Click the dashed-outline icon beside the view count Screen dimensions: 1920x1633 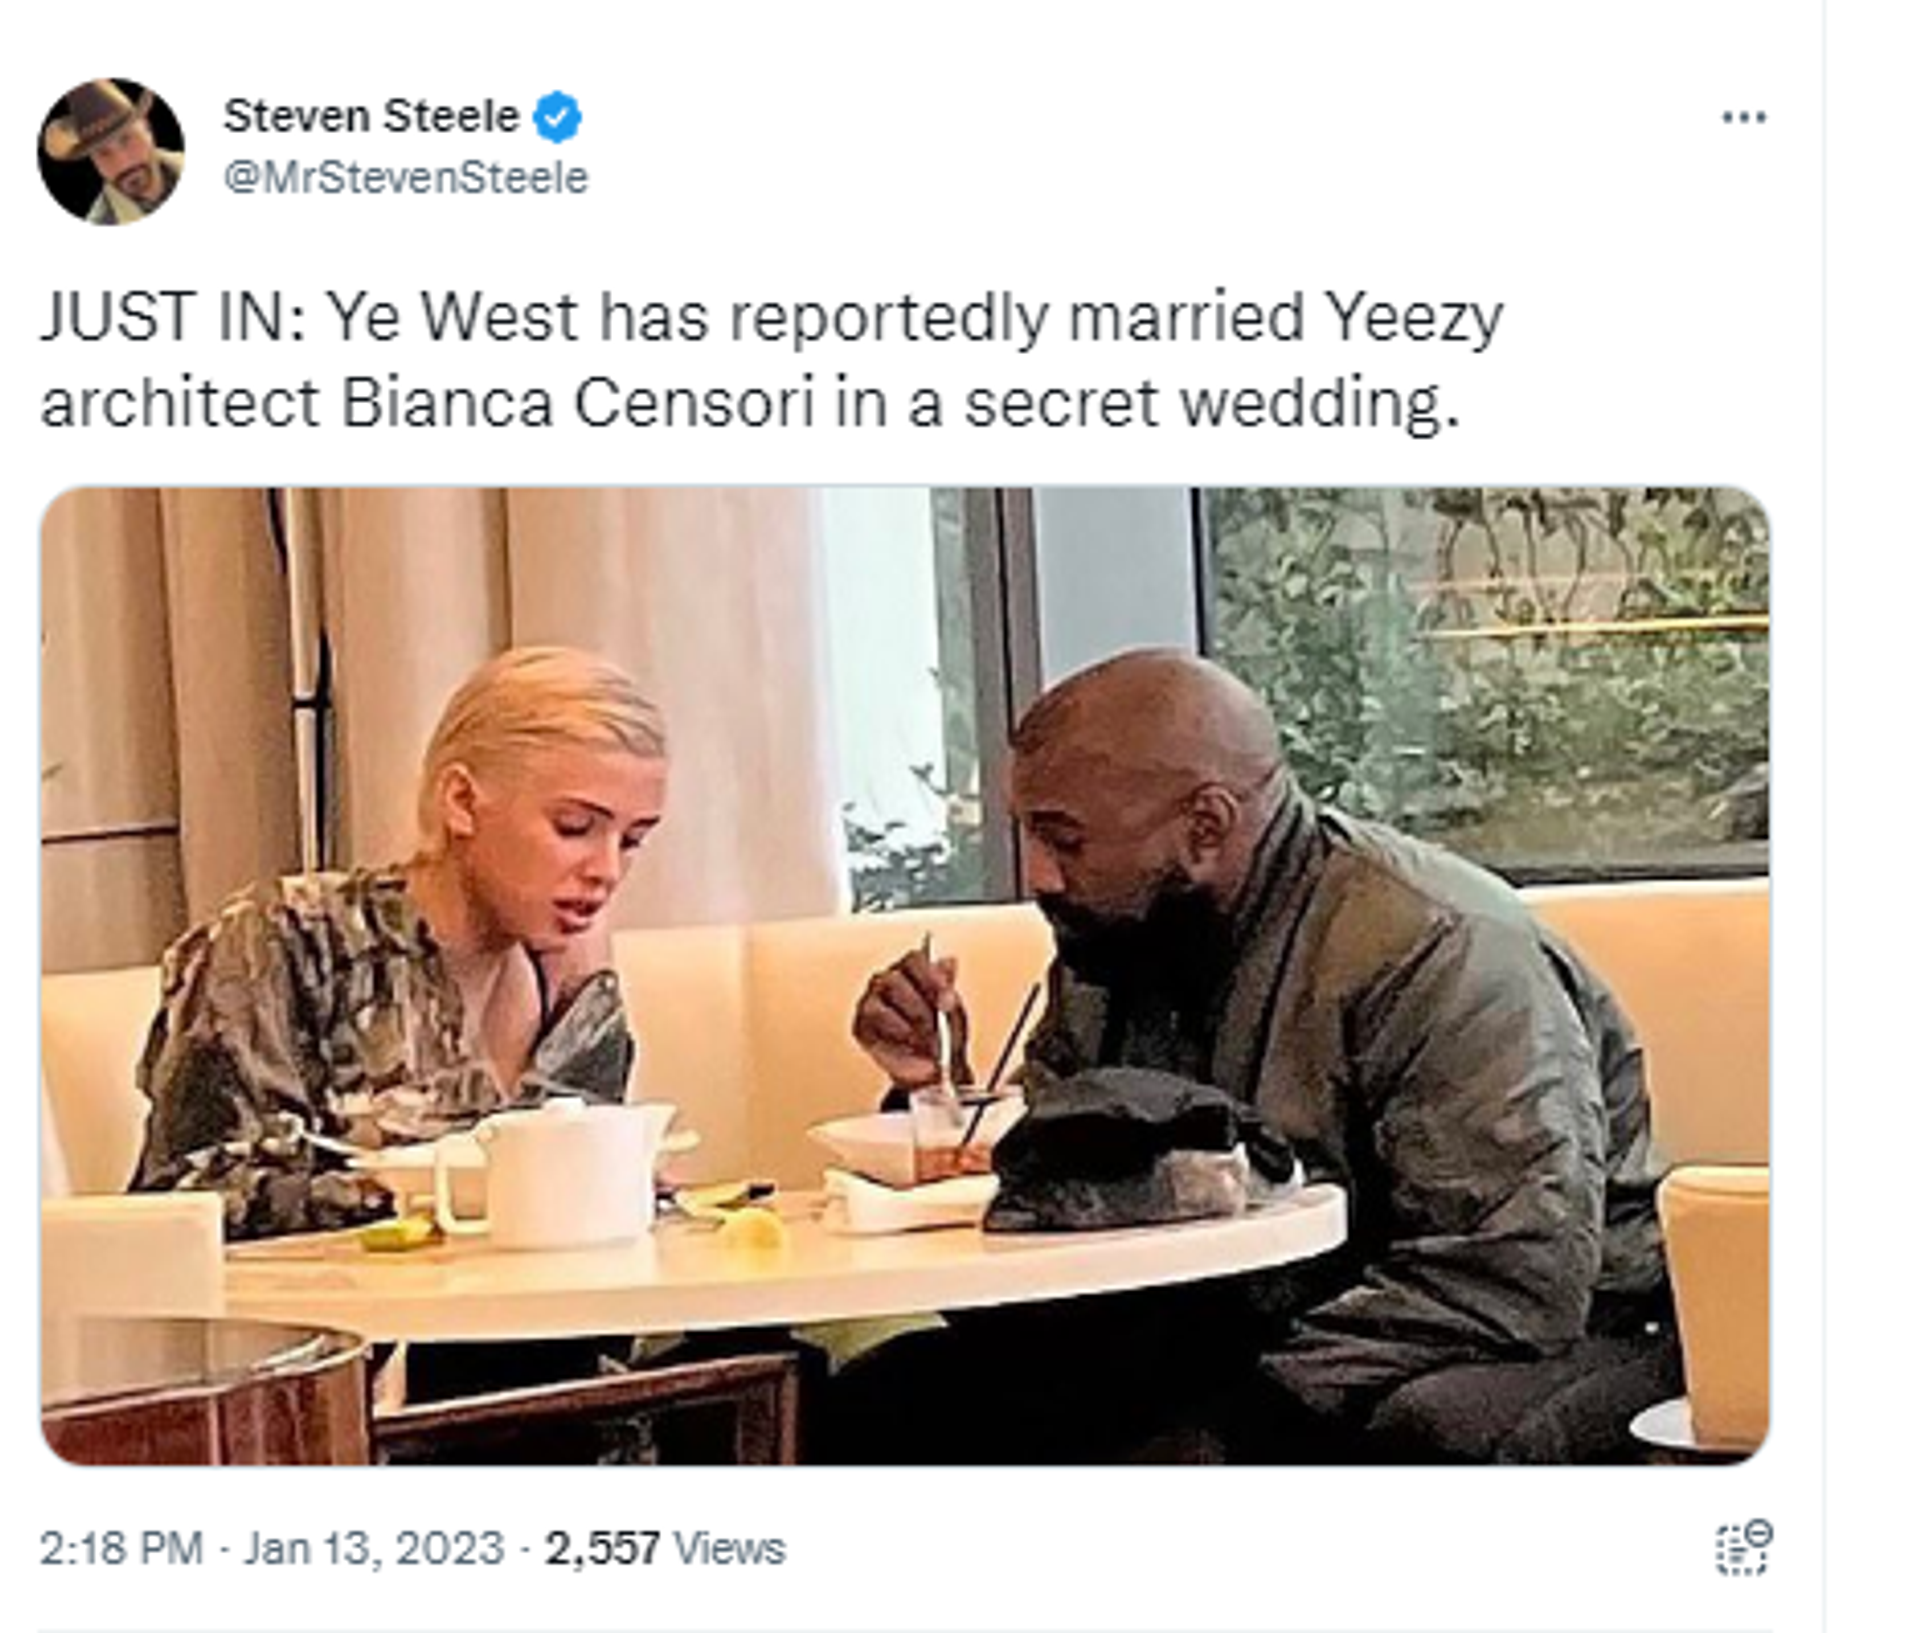coord(1744,1548)
